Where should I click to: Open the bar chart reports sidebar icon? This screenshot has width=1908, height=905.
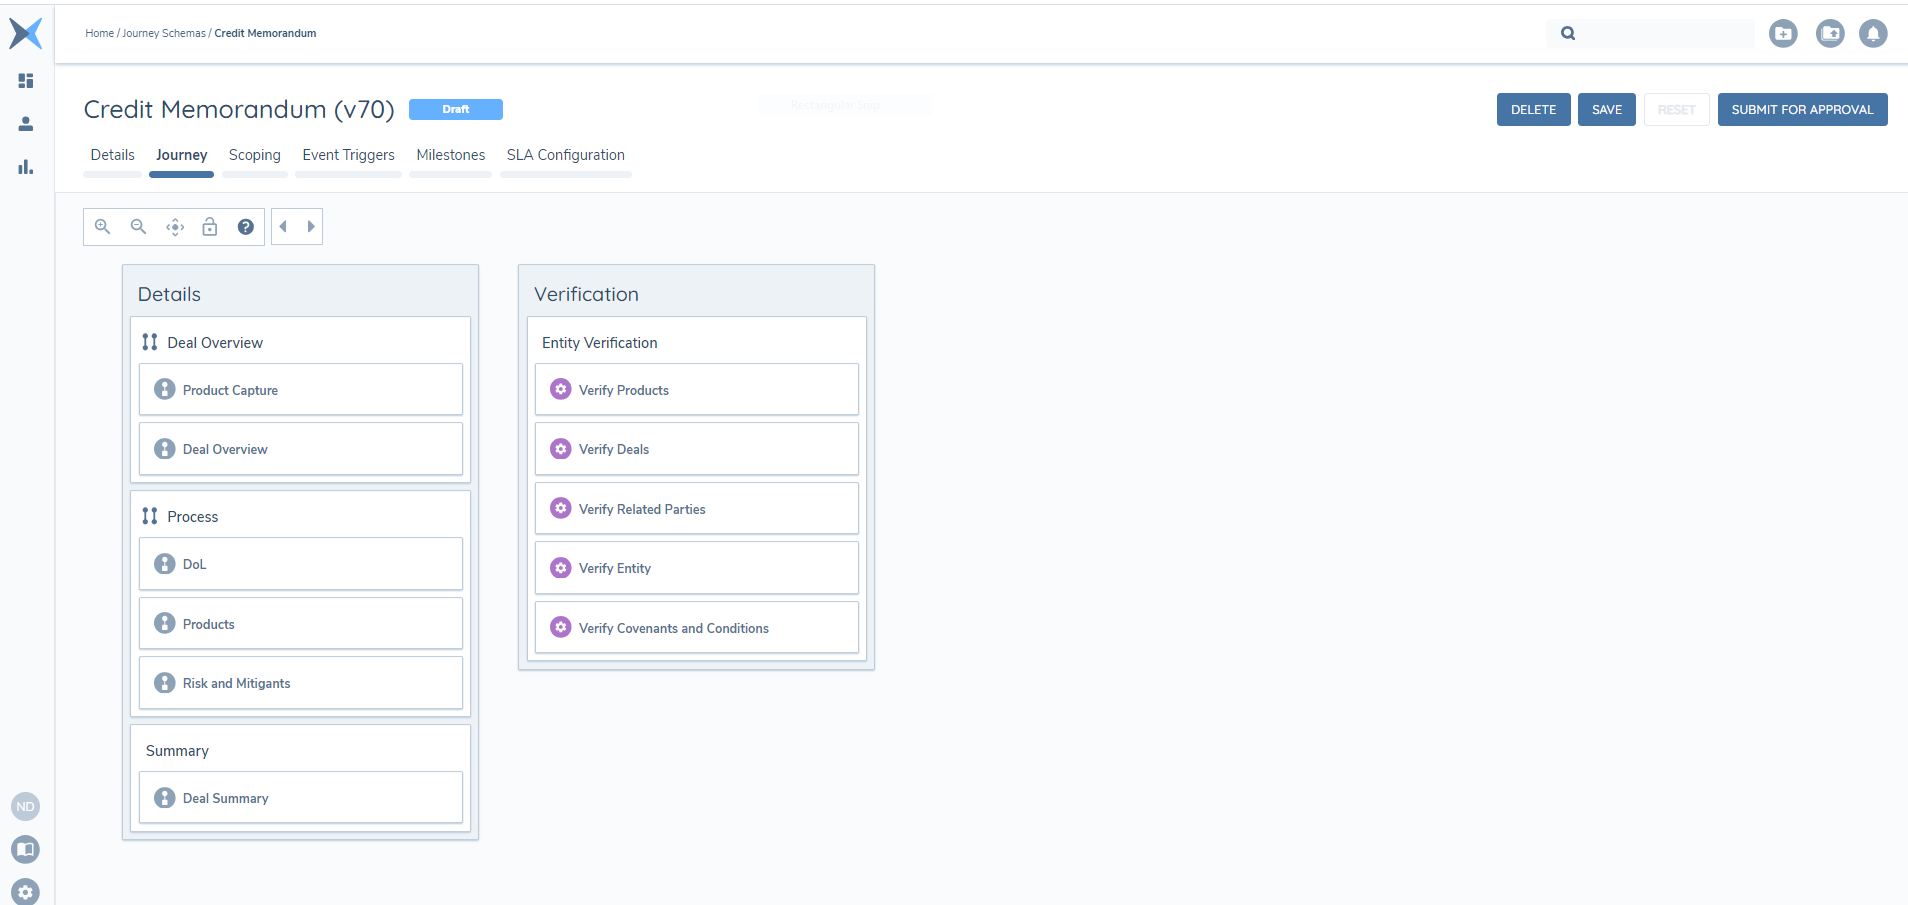[x=26, y=167]
